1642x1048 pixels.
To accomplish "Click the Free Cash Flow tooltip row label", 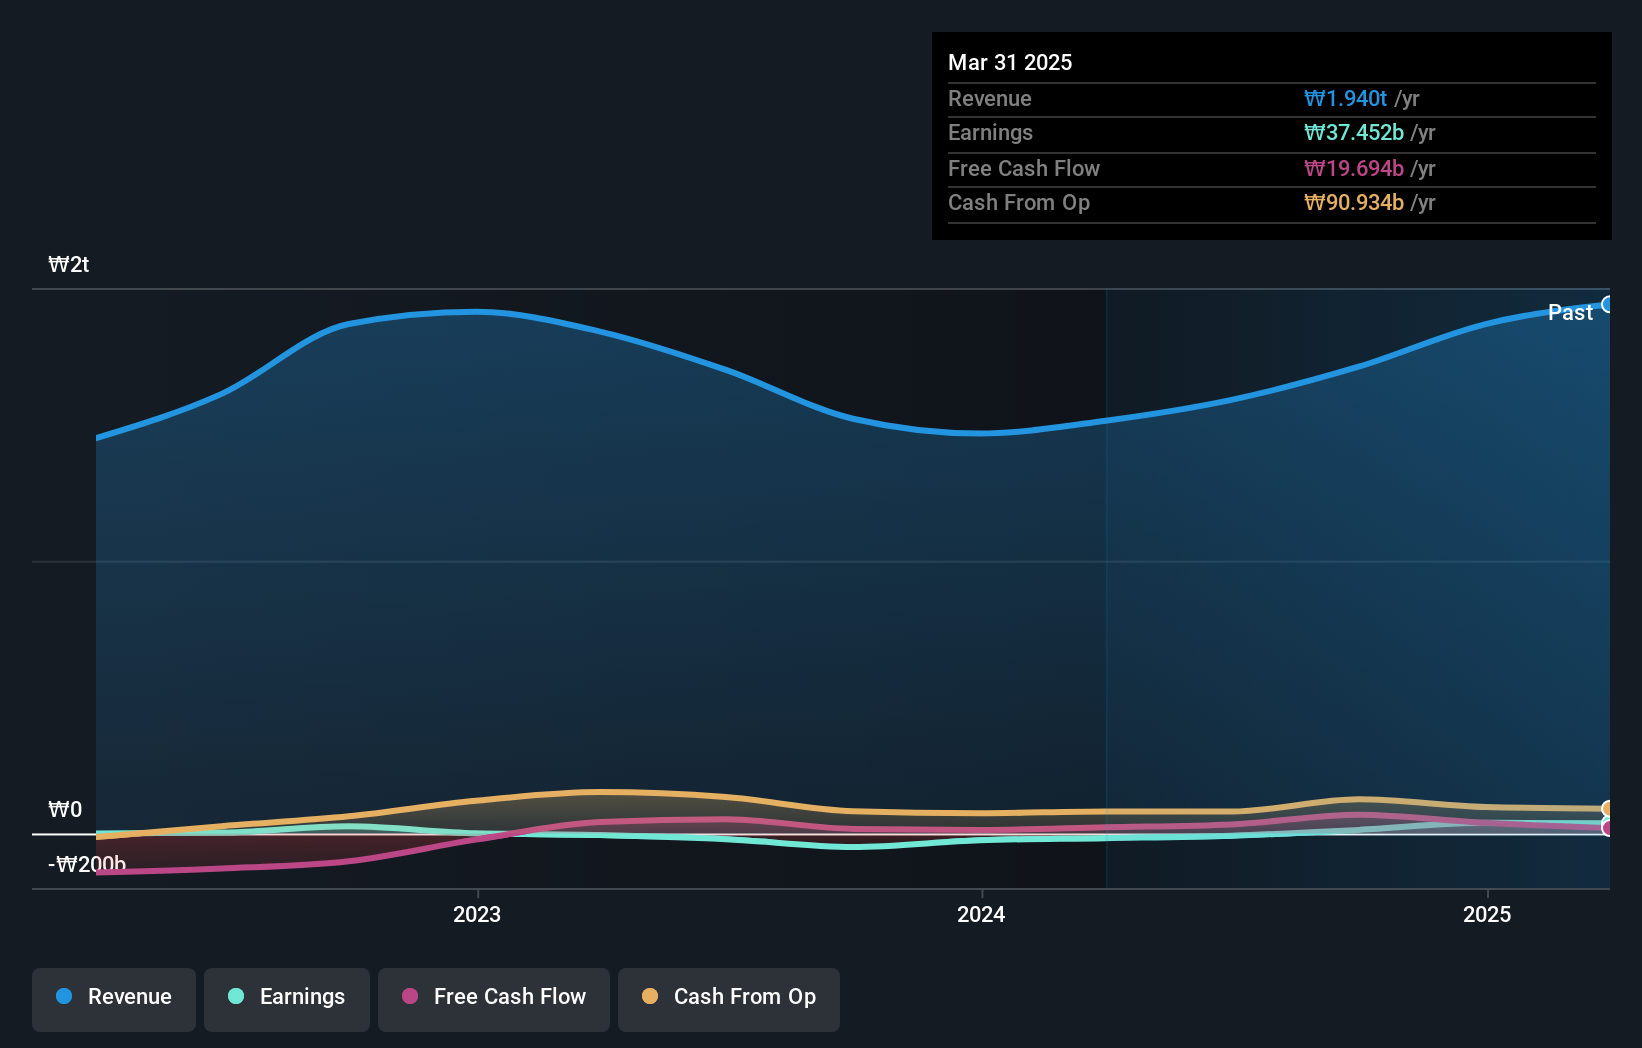I will [x=1024, y=168].
